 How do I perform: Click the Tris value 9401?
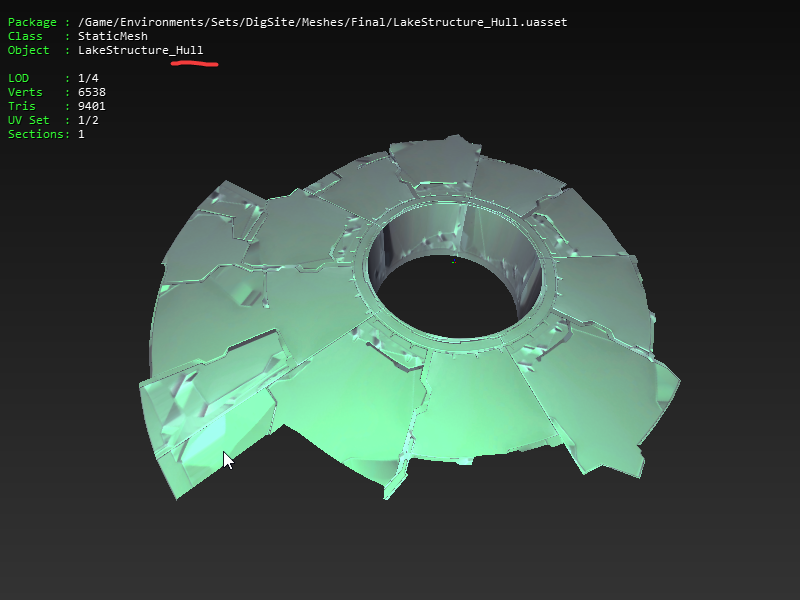click(x=92, y=106)
